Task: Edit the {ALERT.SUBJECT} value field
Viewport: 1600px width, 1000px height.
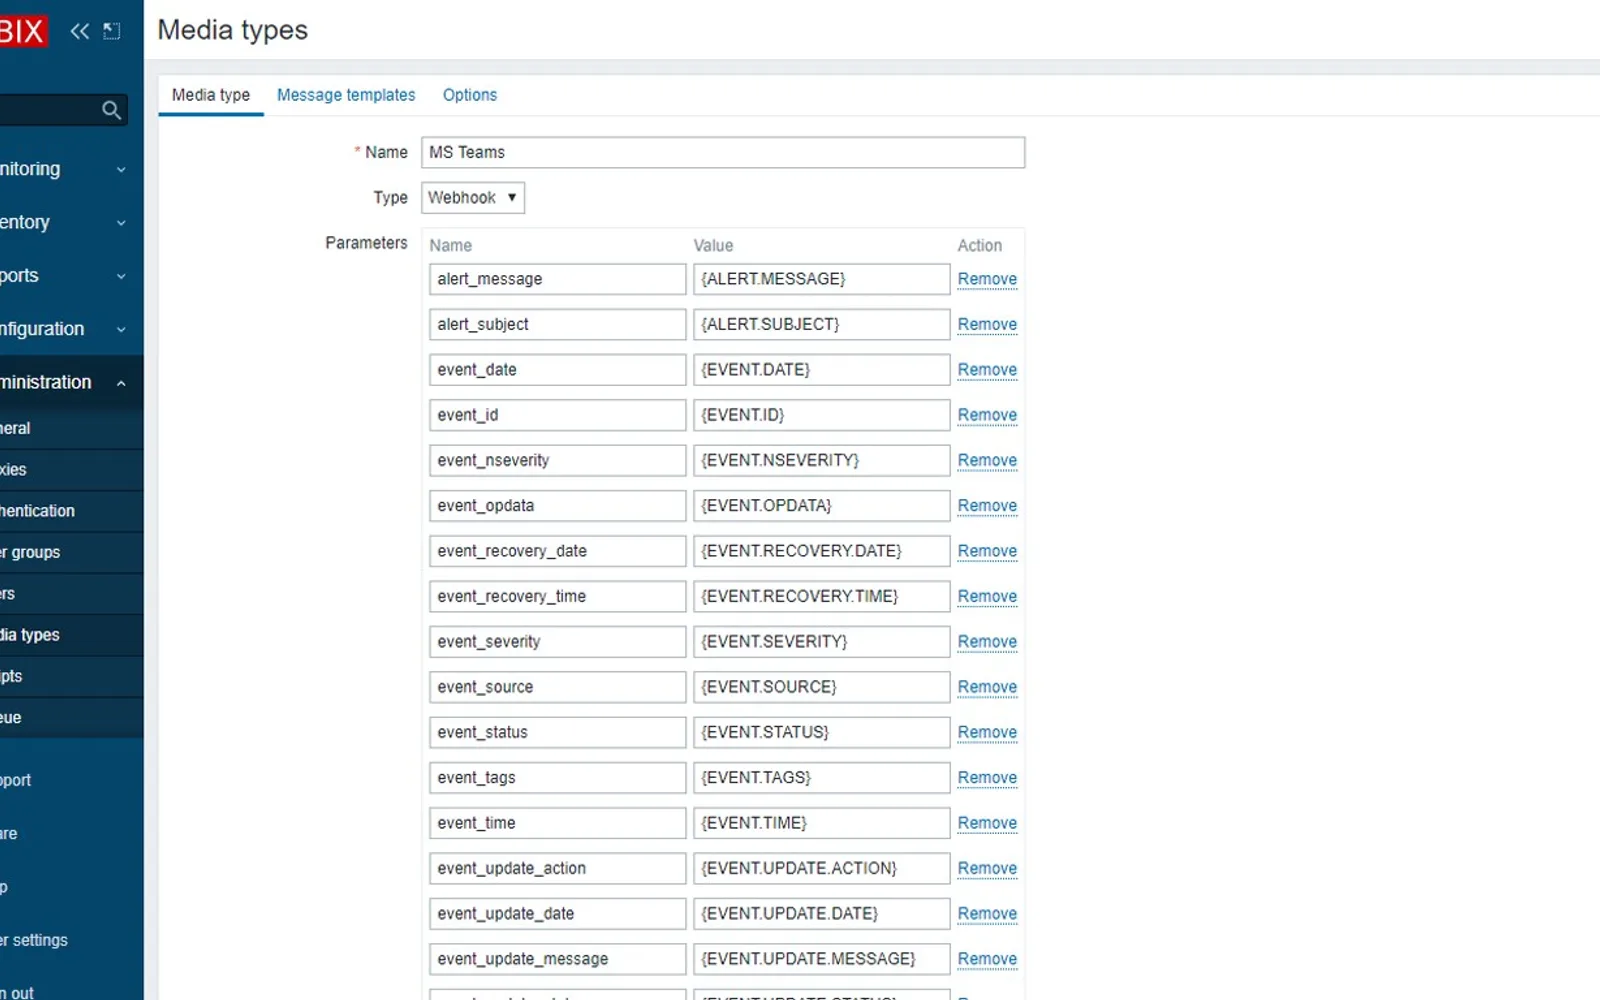Action: point(822,324)
